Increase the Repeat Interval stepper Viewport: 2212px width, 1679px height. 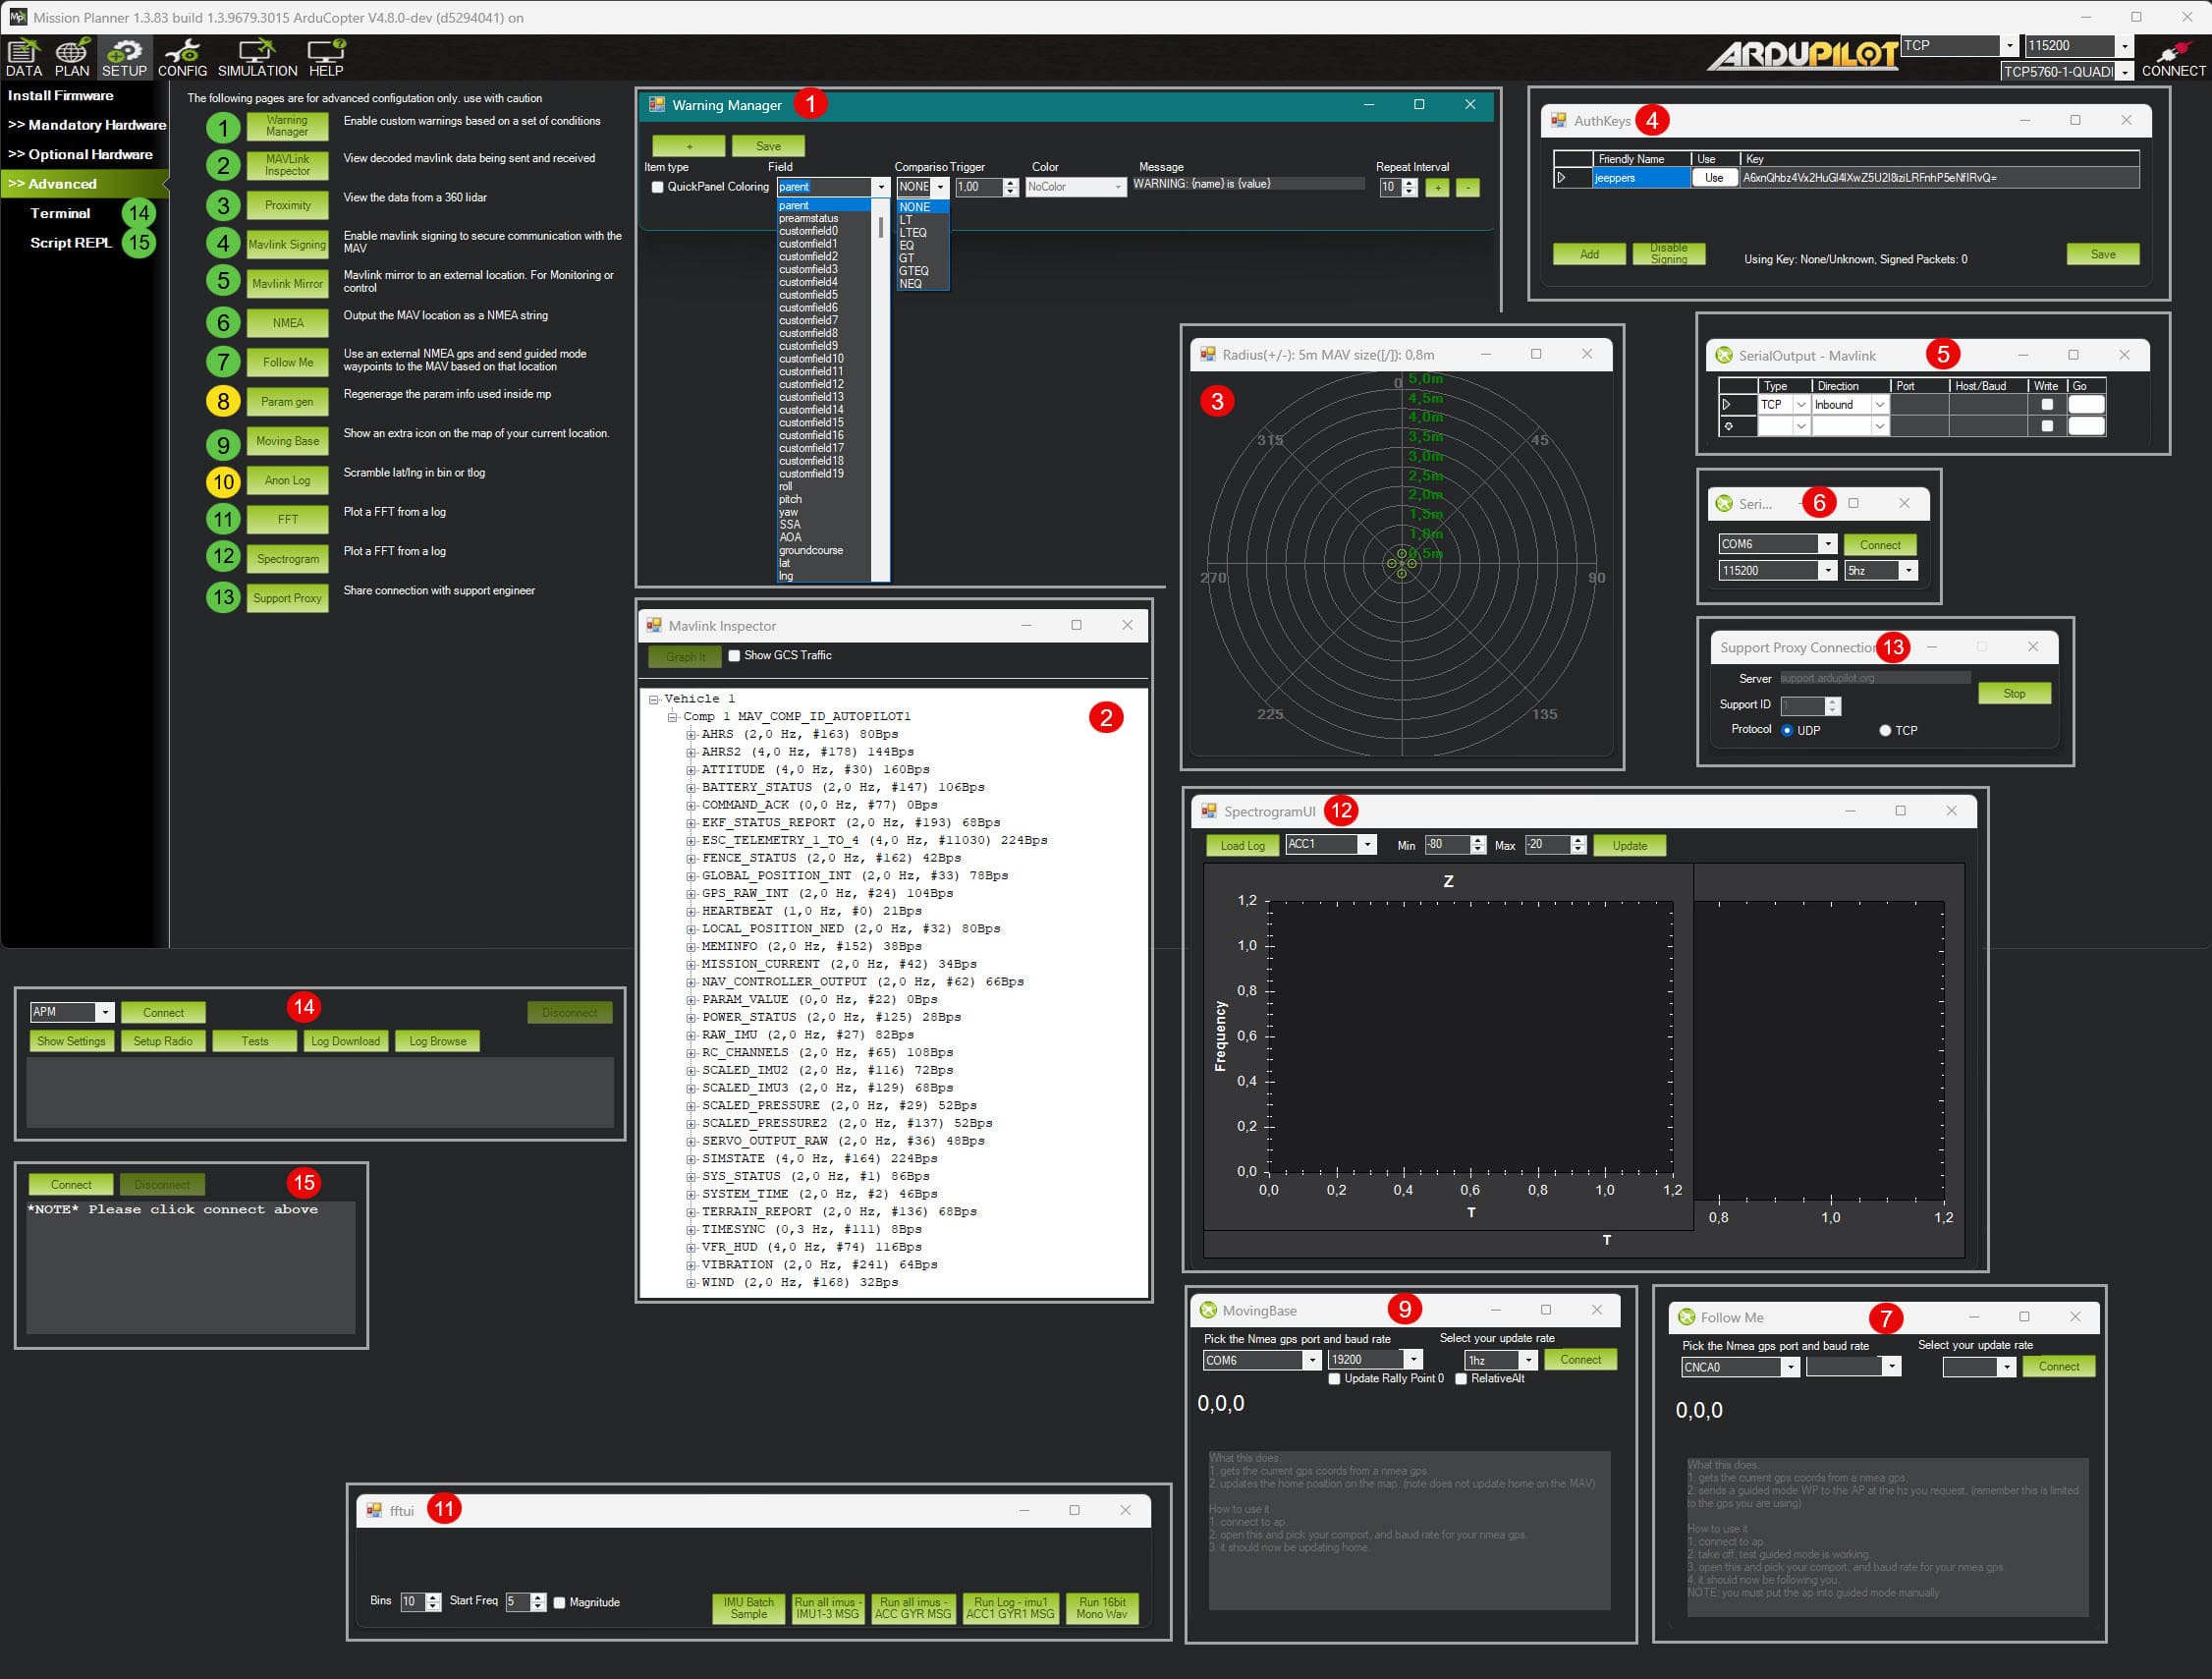1409,182
